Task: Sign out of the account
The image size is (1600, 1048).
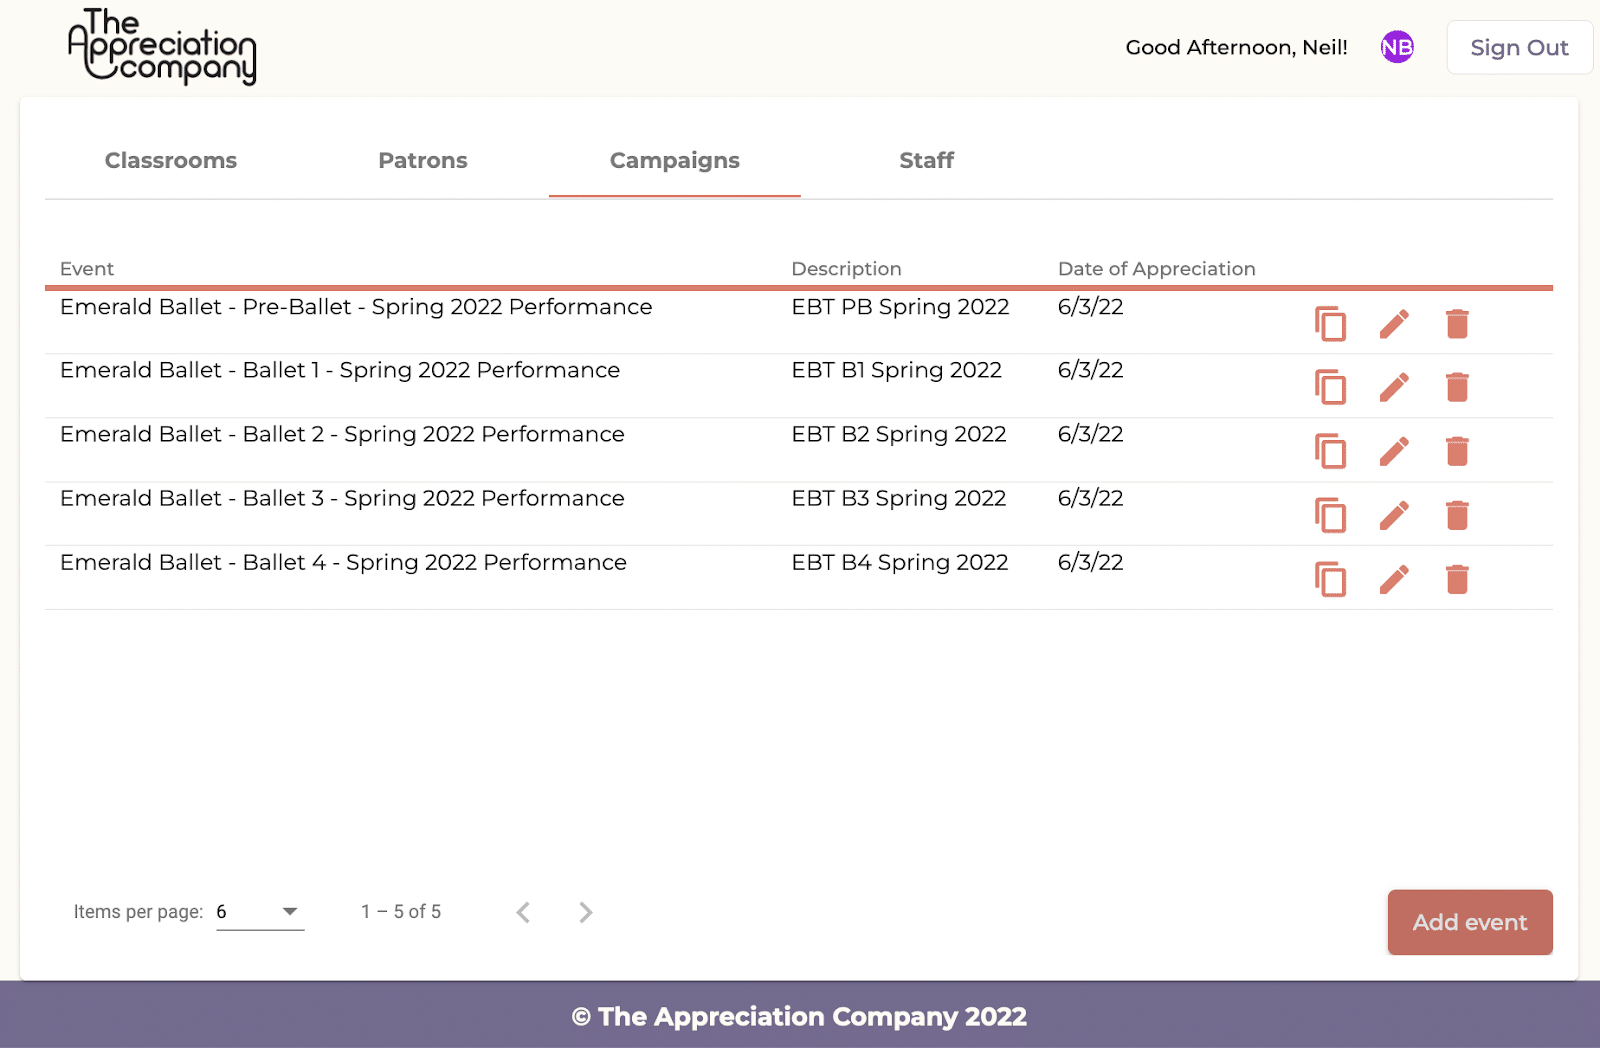Action: tap(1519, 47)
